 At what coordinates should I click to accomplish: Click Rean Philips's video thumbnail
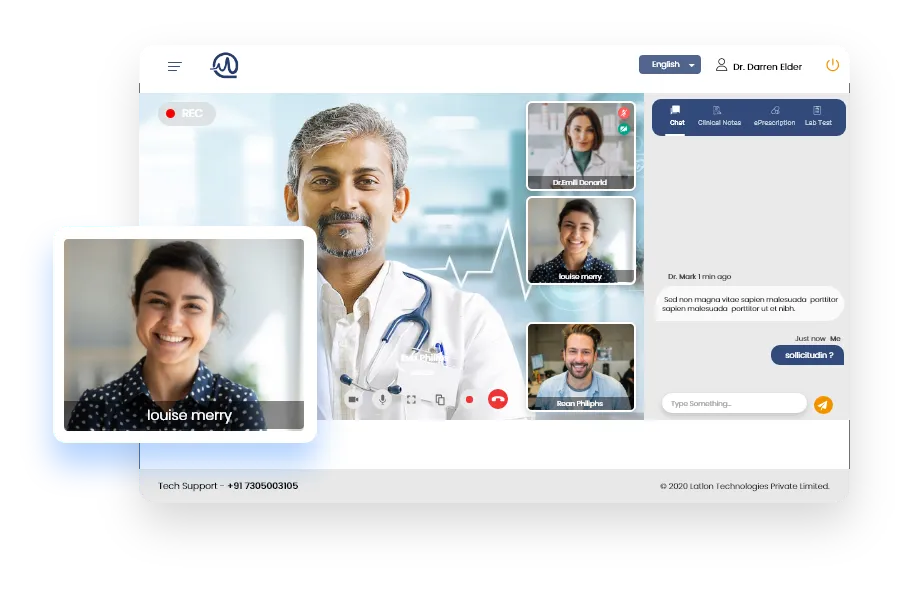[580, 366]
